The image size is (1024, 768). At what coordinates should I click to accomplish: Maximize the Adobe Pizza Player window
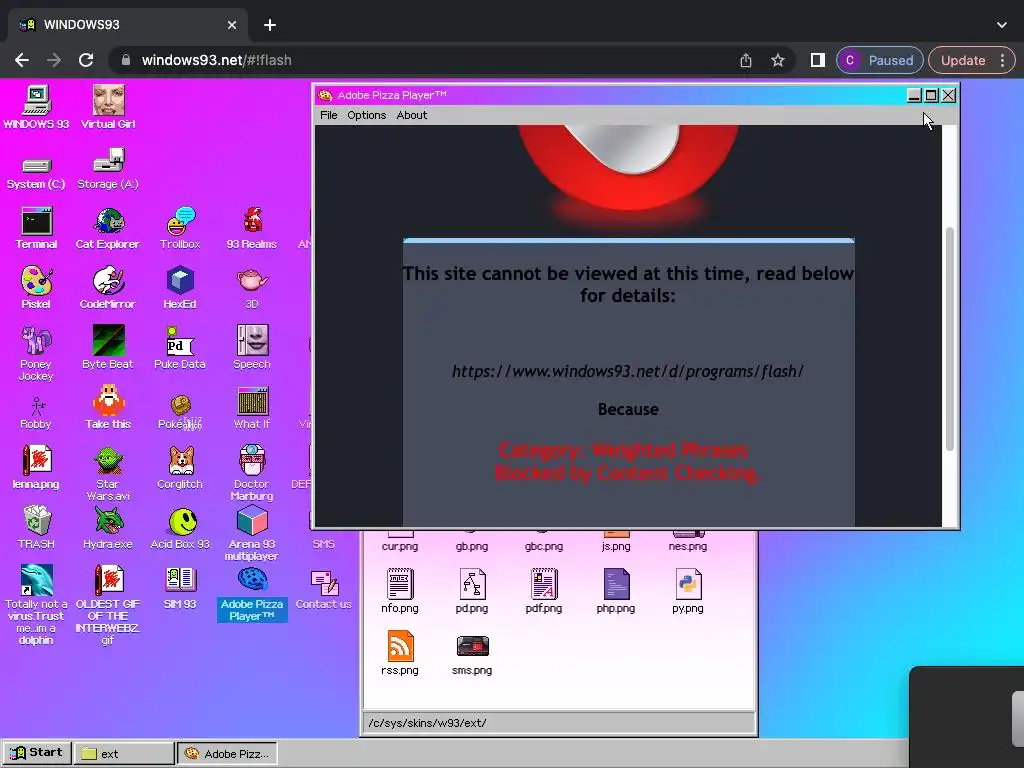931,95
